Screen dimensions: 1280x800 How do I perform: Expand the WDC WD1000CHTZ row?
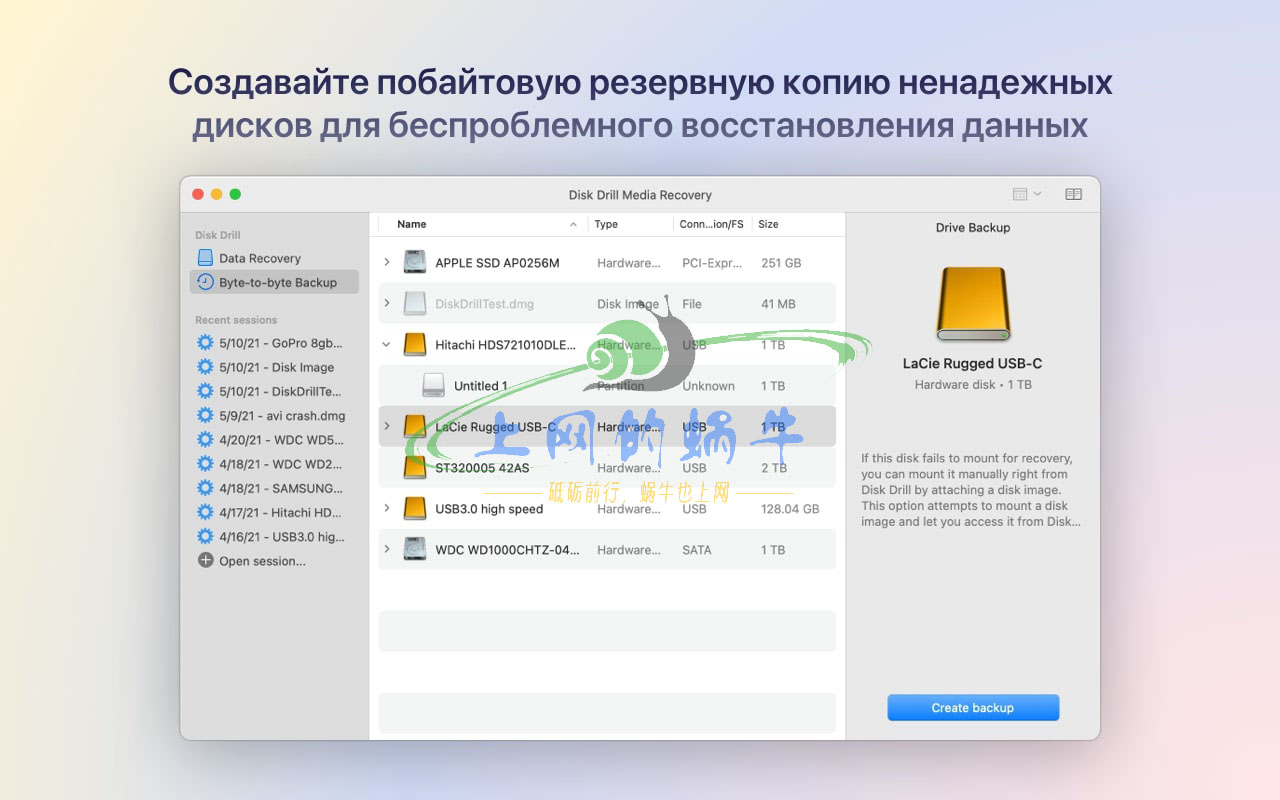(x=387, y=550)
